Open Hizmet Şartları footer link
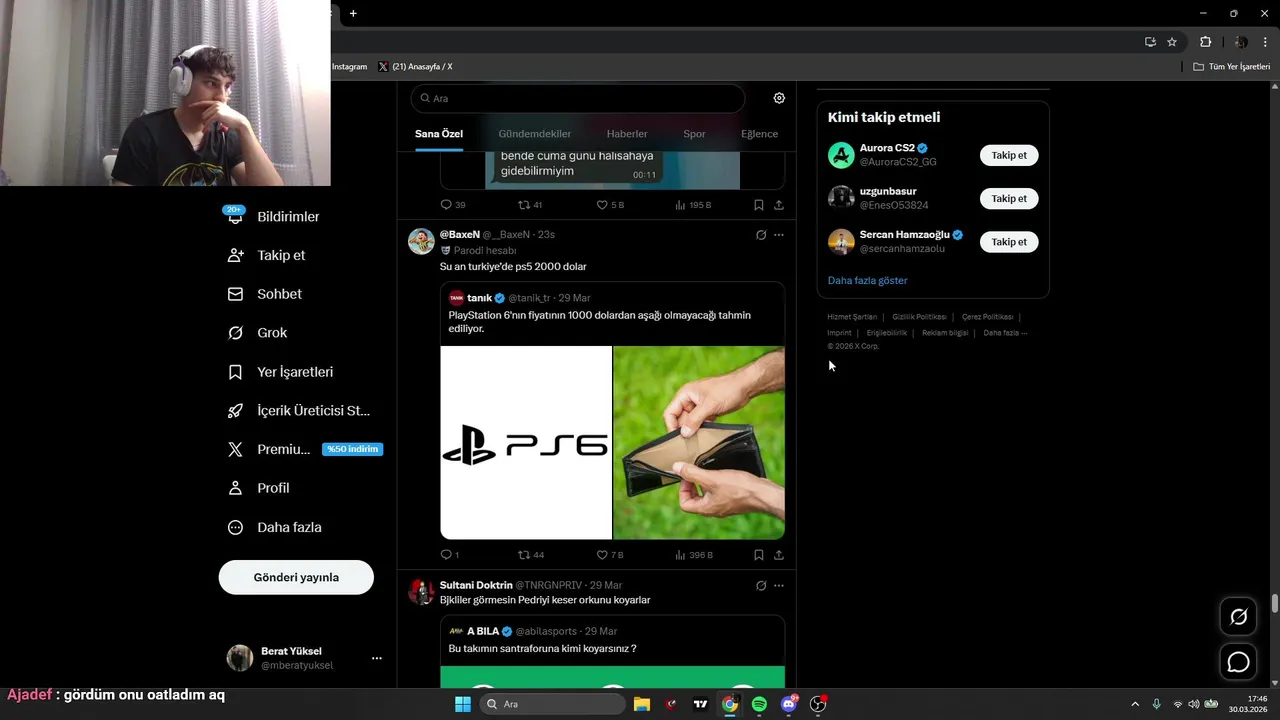 852,317
